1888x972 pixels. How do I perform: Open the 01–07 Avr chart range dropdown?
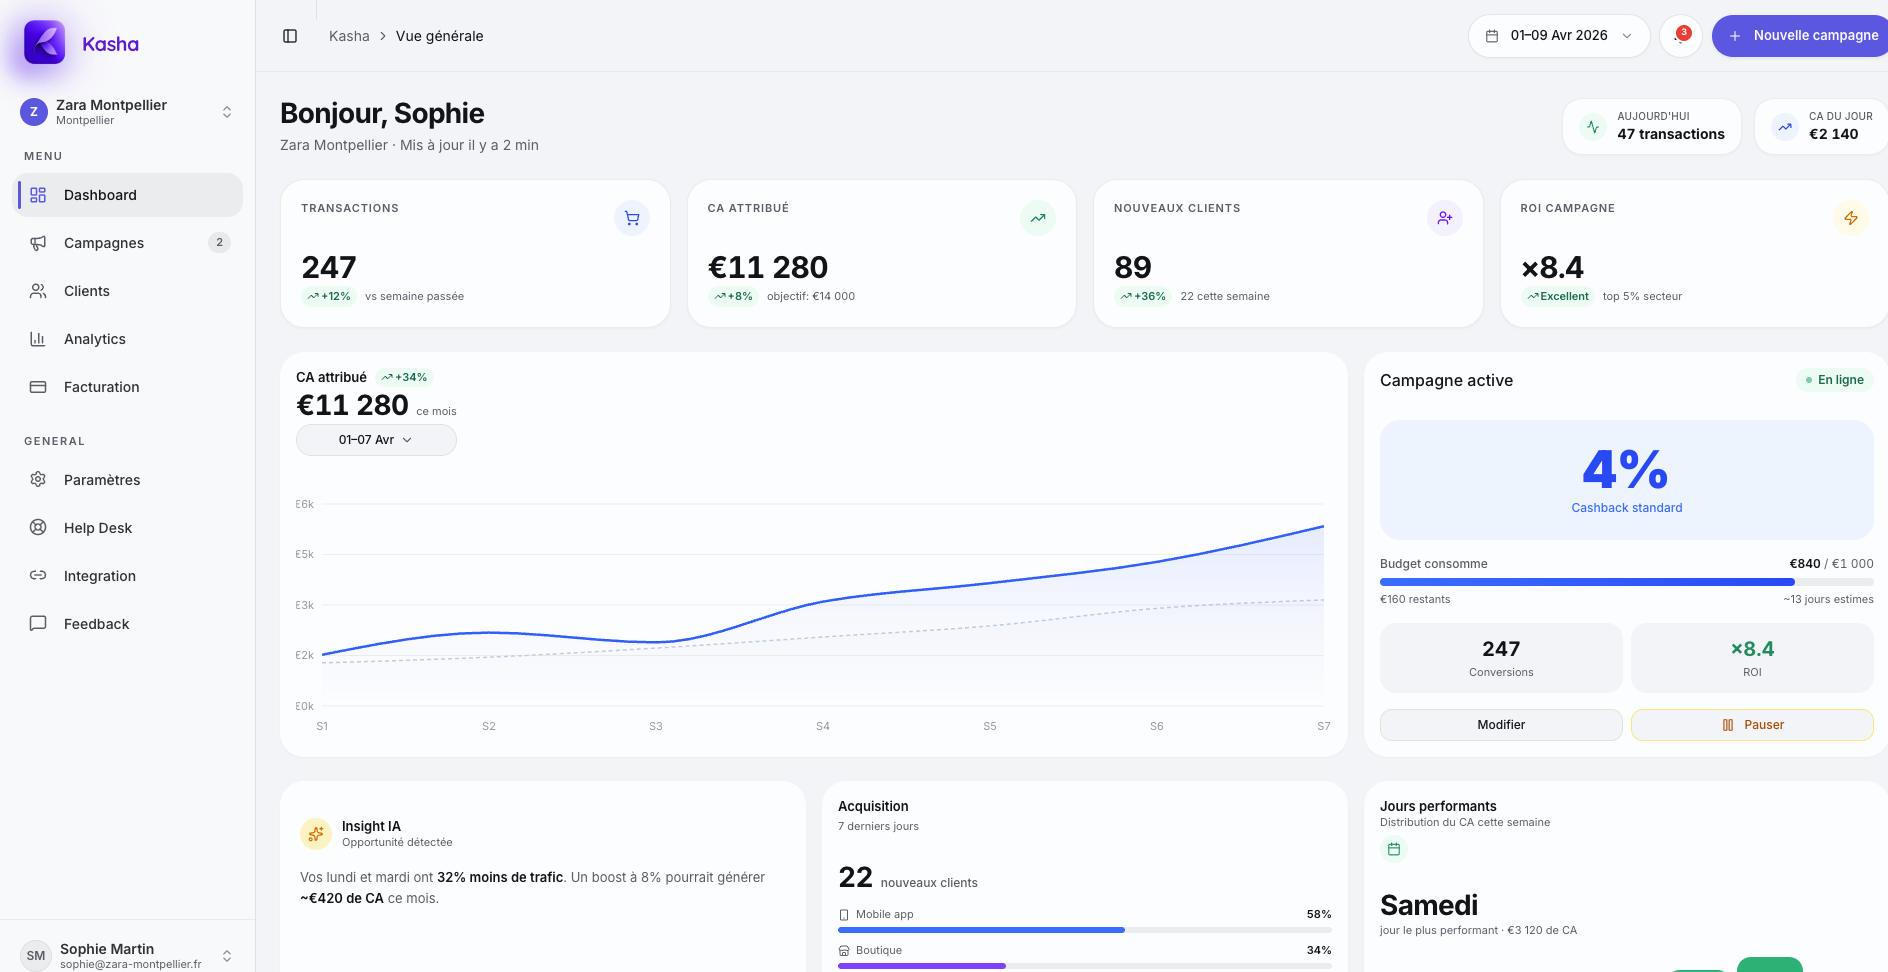tap(376, 440)
